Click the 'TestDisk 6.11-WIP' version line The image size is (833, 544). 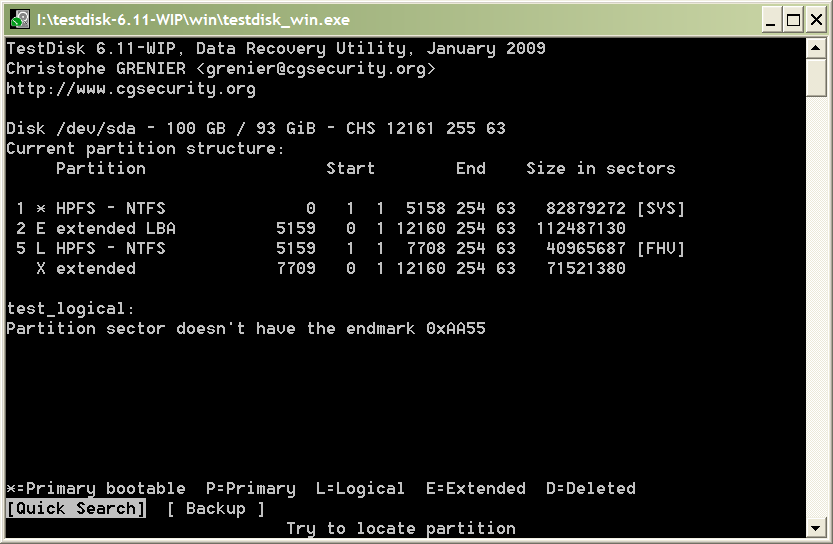[x=276, y=49]
